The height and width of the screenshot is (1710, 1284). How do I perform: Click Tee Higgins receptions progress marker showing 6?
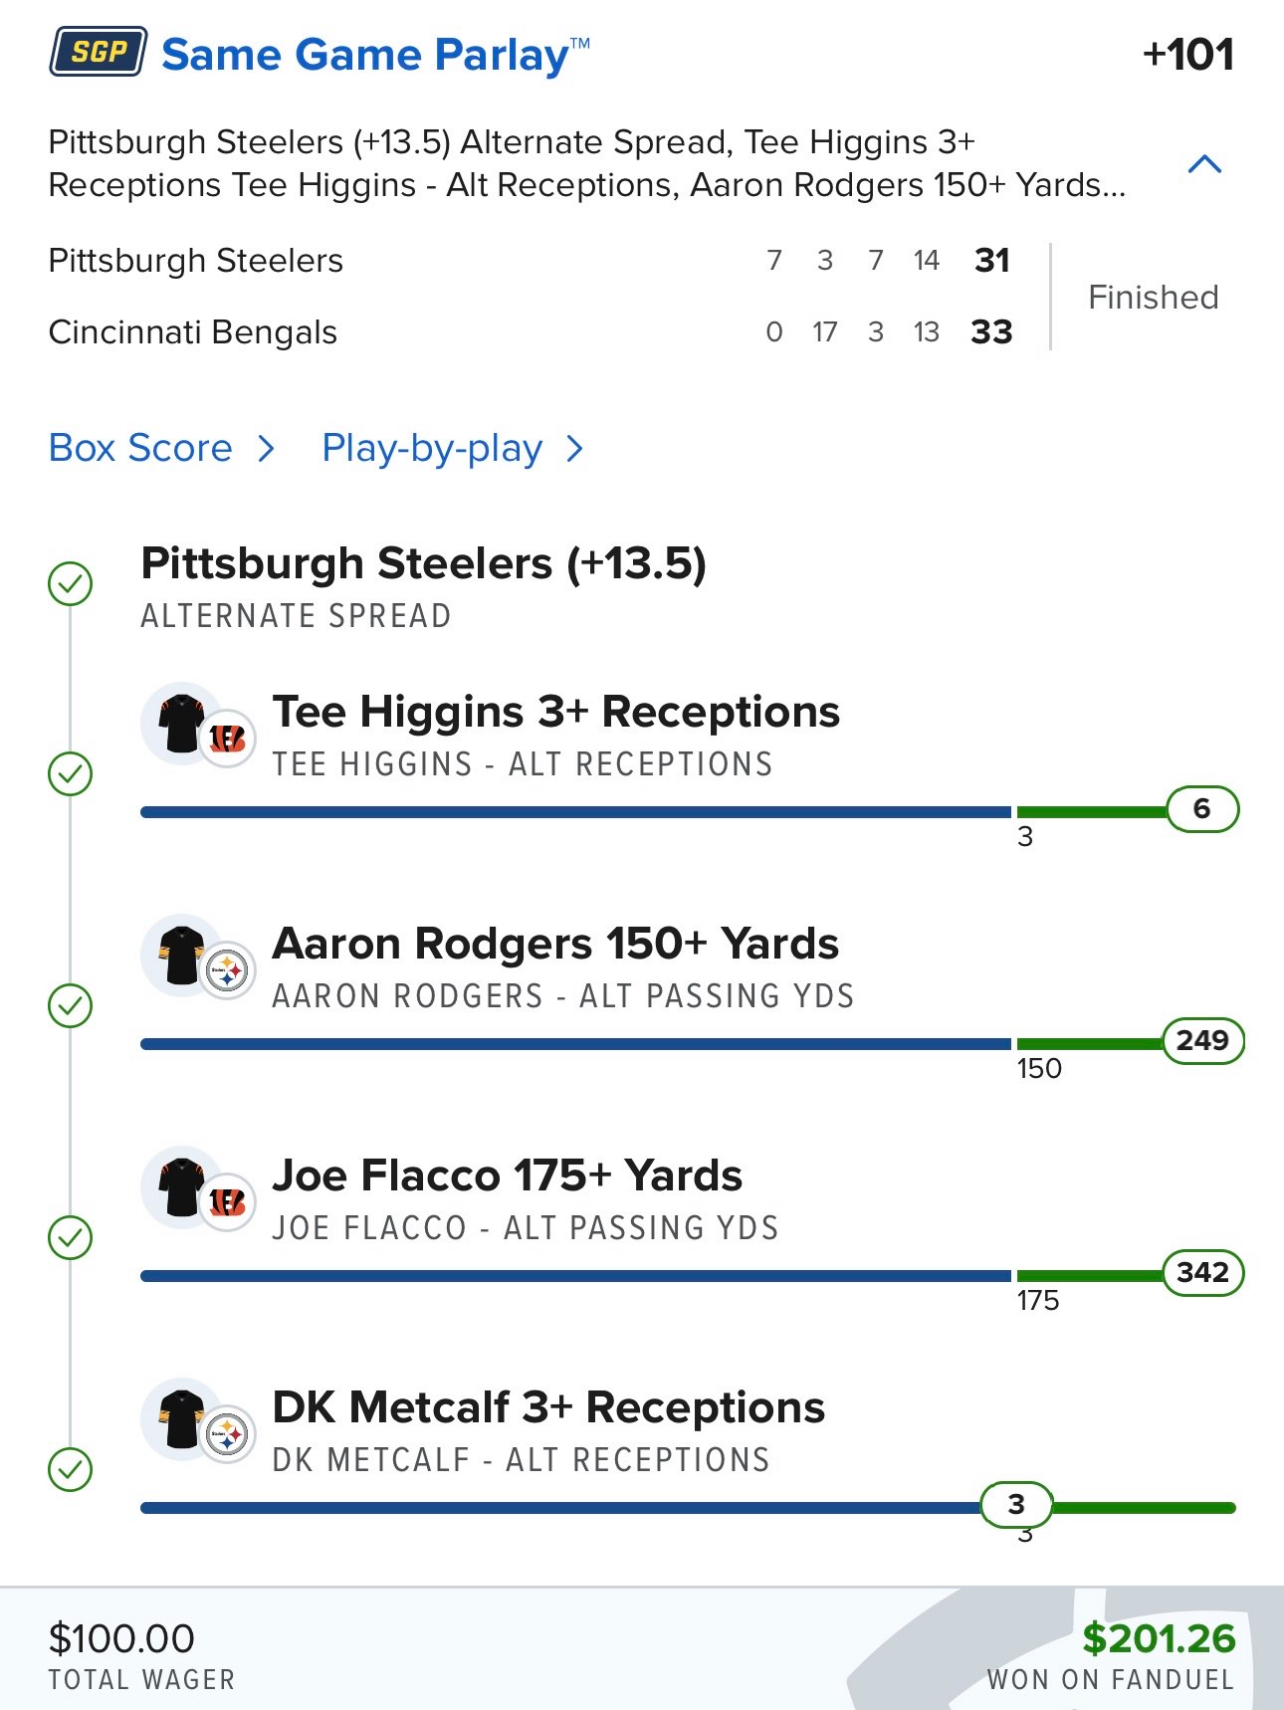pos(1202,809)
